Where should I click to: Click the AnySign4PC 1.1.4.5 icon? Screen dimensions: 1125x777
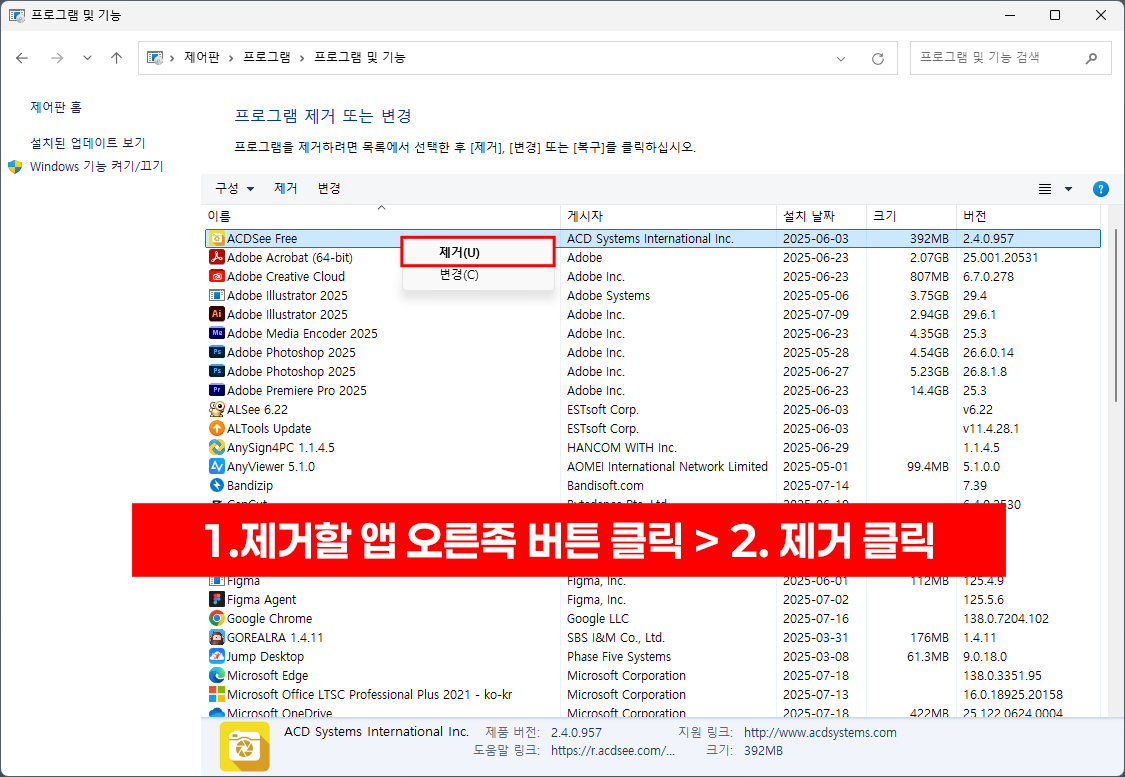[x=217, y=447]
